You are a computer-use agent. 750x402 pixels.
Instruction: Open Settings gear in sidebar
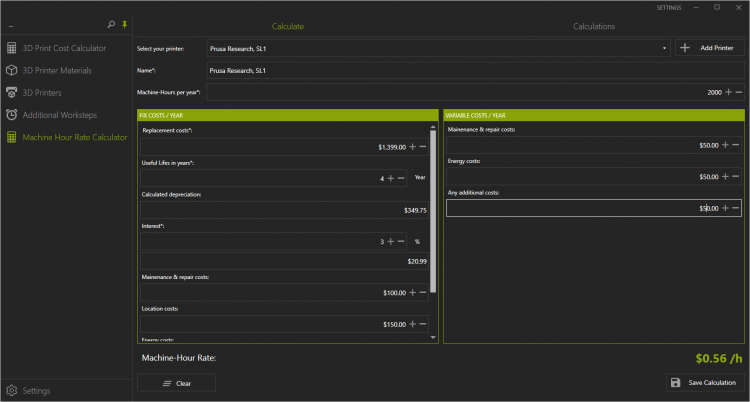(11, 391)
